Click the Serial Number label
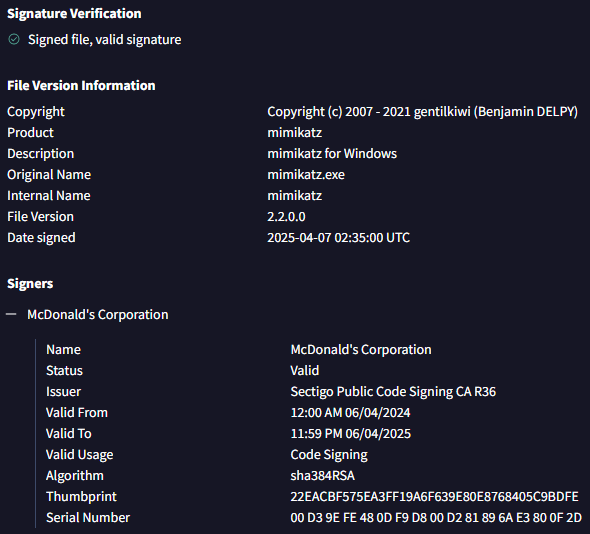Screen dimensions: 590x534 pyautogui.click(x=88, y=518)
